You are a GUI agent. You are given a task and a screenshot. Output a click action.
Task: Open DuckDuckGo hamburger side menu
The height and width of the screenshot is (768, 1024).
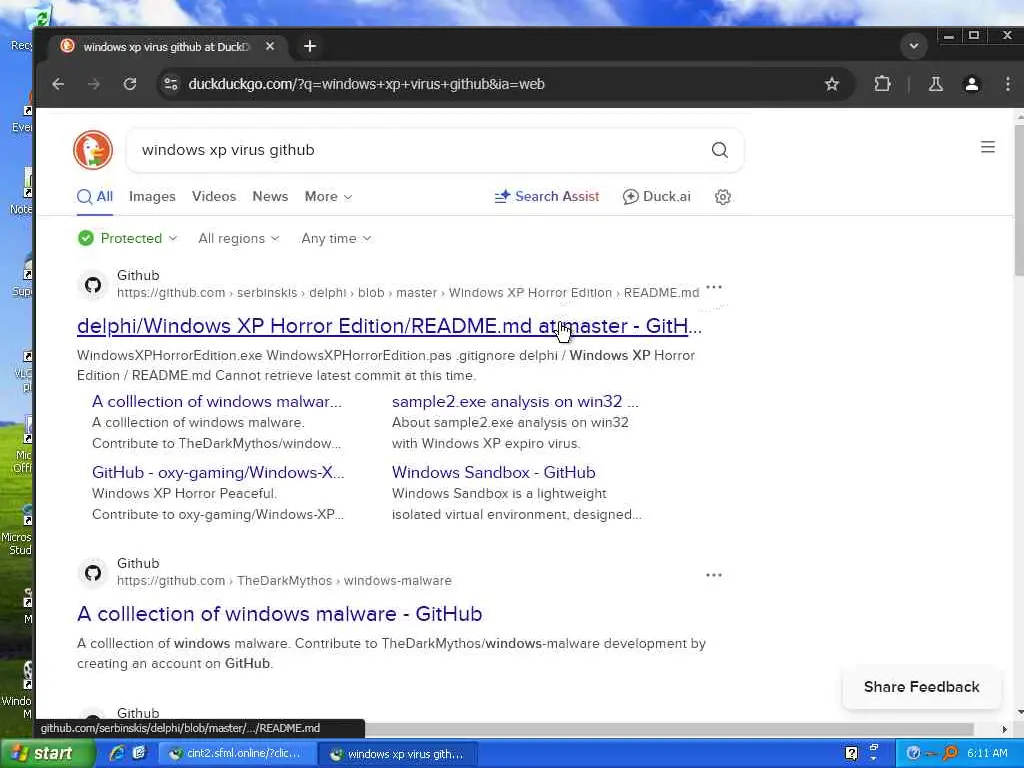click(x=987, y=147)
